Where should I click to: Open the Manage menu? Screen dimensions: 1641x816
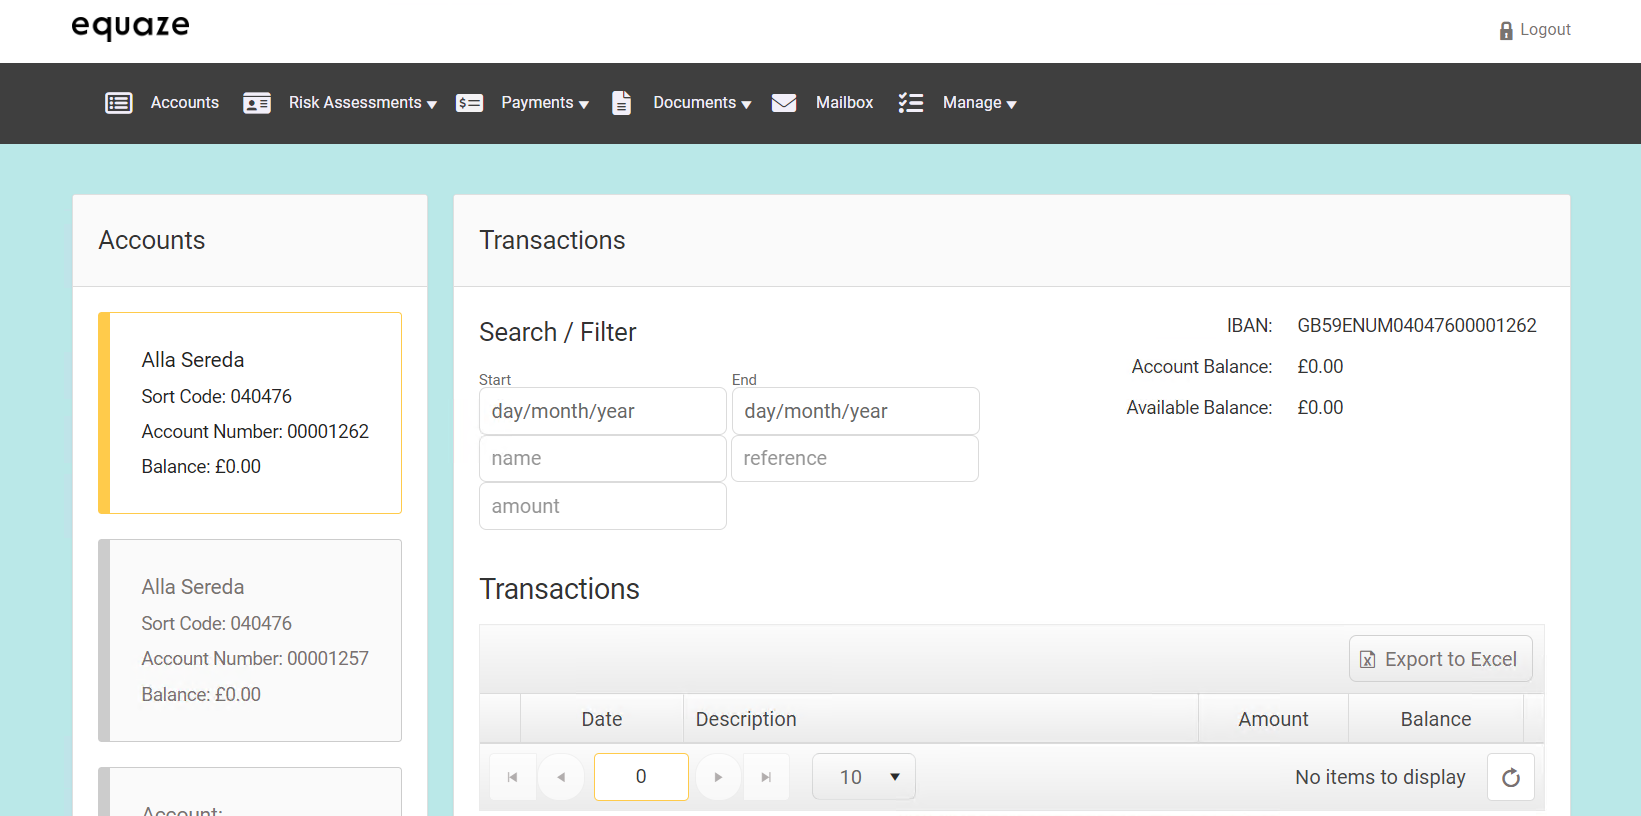click(979, 103)
